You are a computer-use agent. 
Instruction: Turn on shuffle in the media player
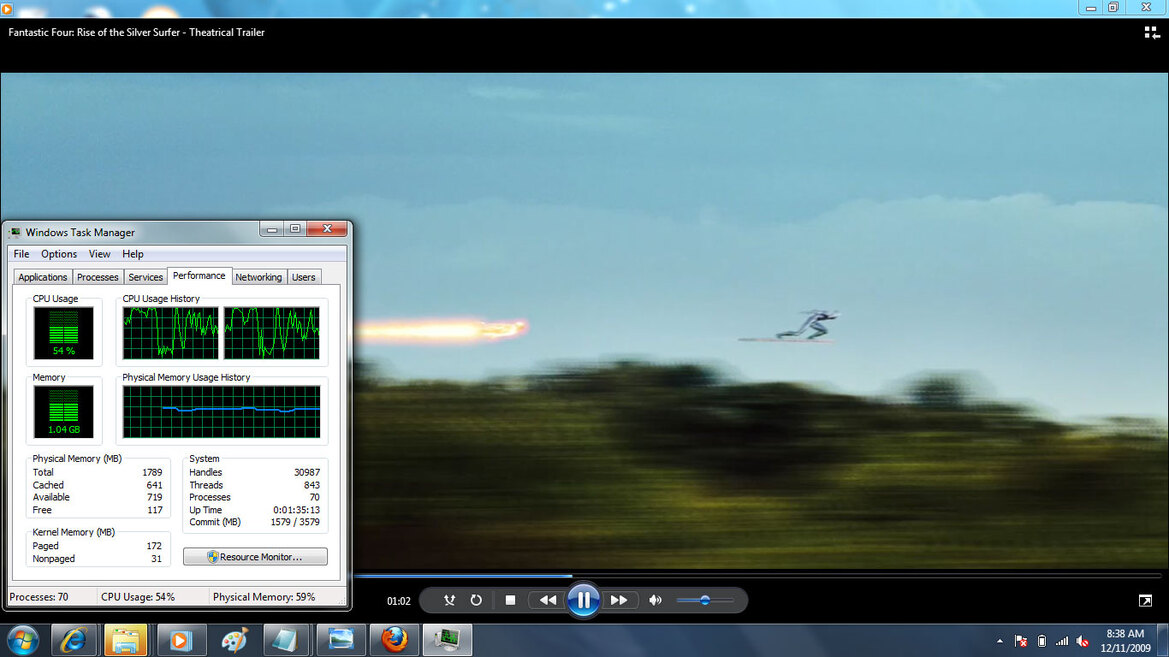click(x=449, y=600)
